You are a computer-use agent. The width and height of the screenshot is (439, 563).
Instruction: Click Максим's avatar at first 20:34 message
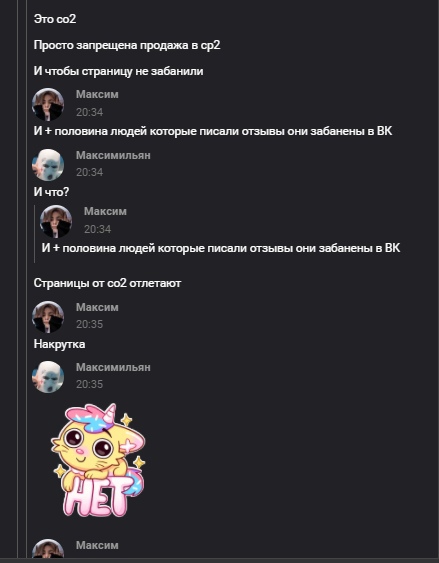(48, 104)
